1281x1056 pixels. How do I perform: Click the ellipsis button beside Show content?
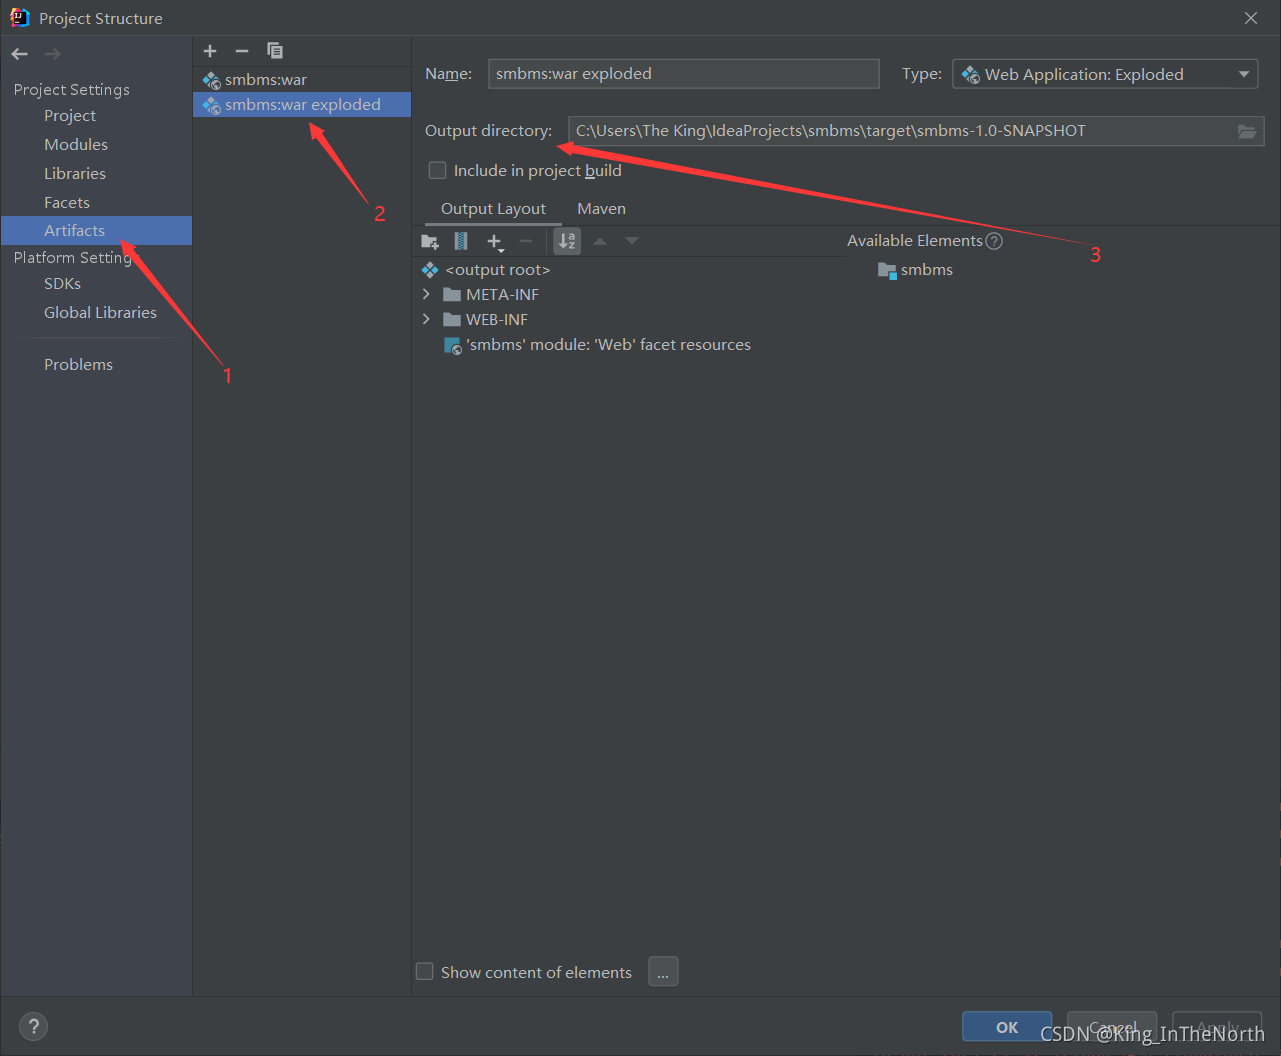pyautogui.click(x=663, y=972)
